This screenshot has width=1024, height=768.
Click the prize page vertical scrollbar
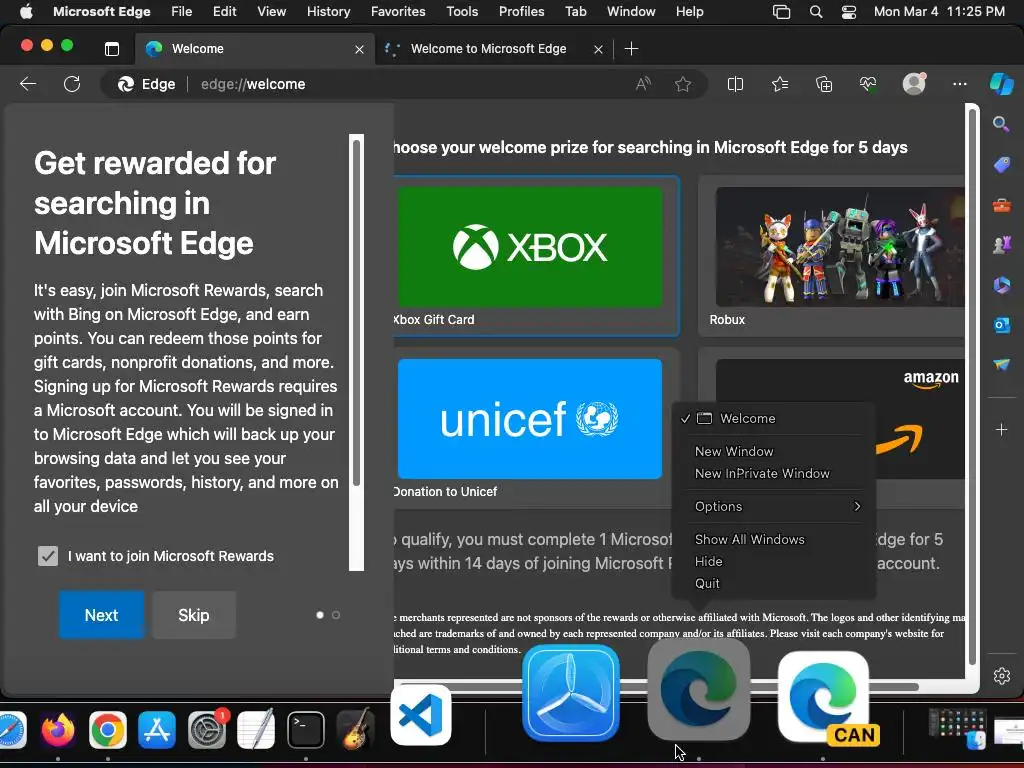[973, 385]
